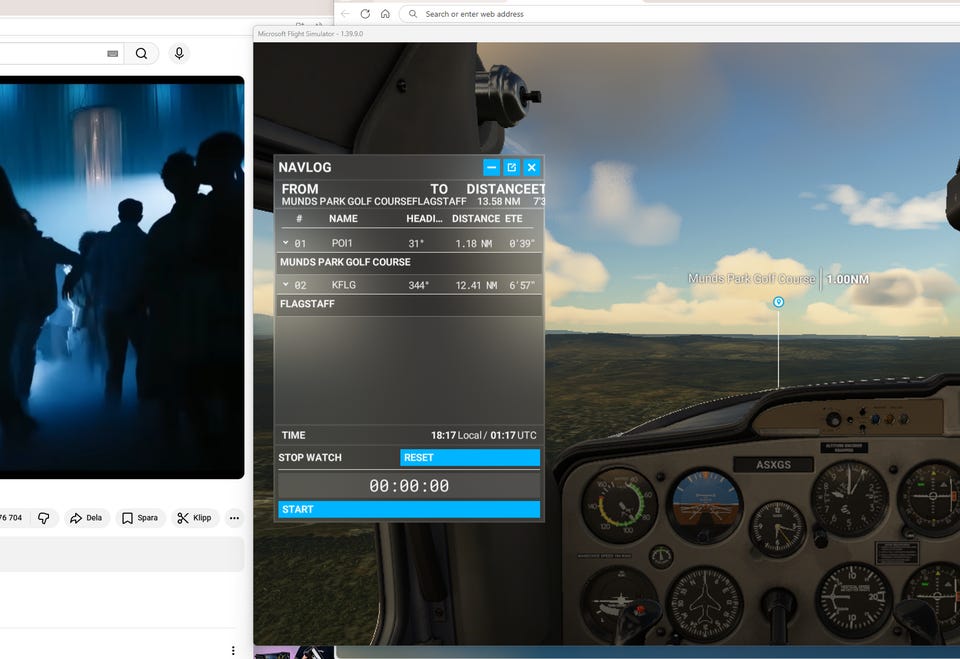Click the browser refresh icon
960x659 pixels.
(365, 14)
